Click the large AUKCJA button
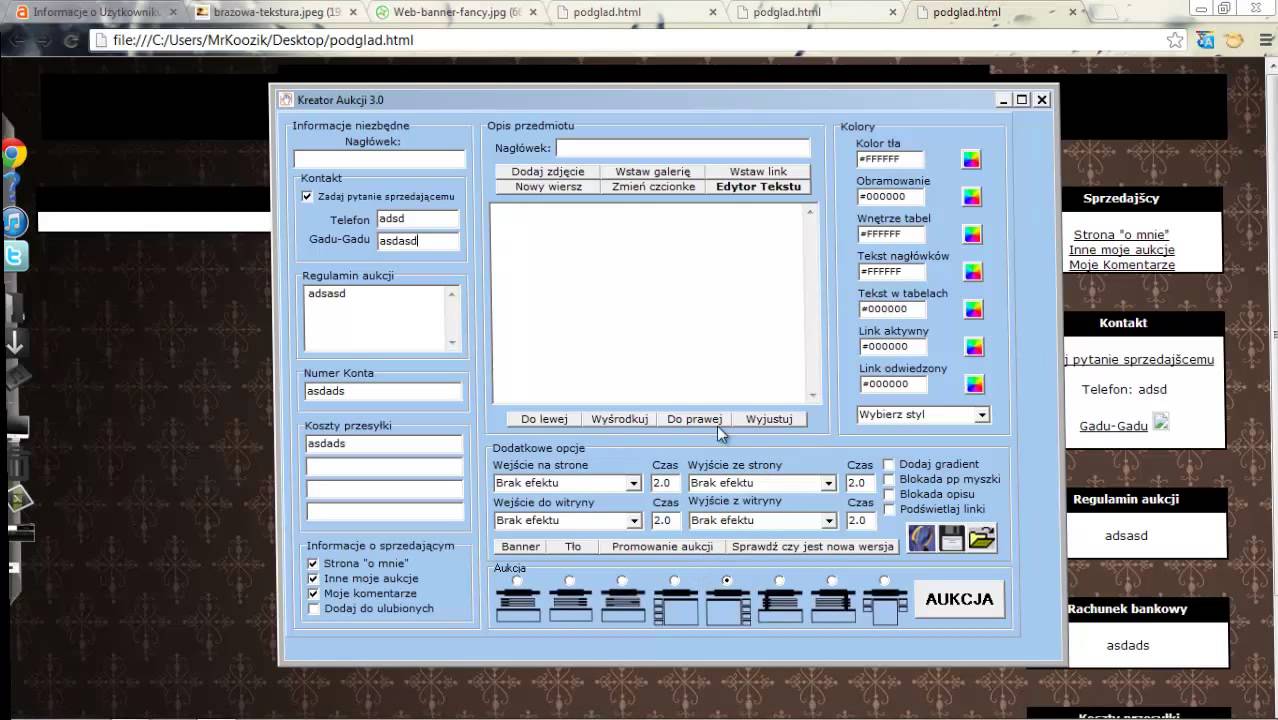 pos(959,600)
